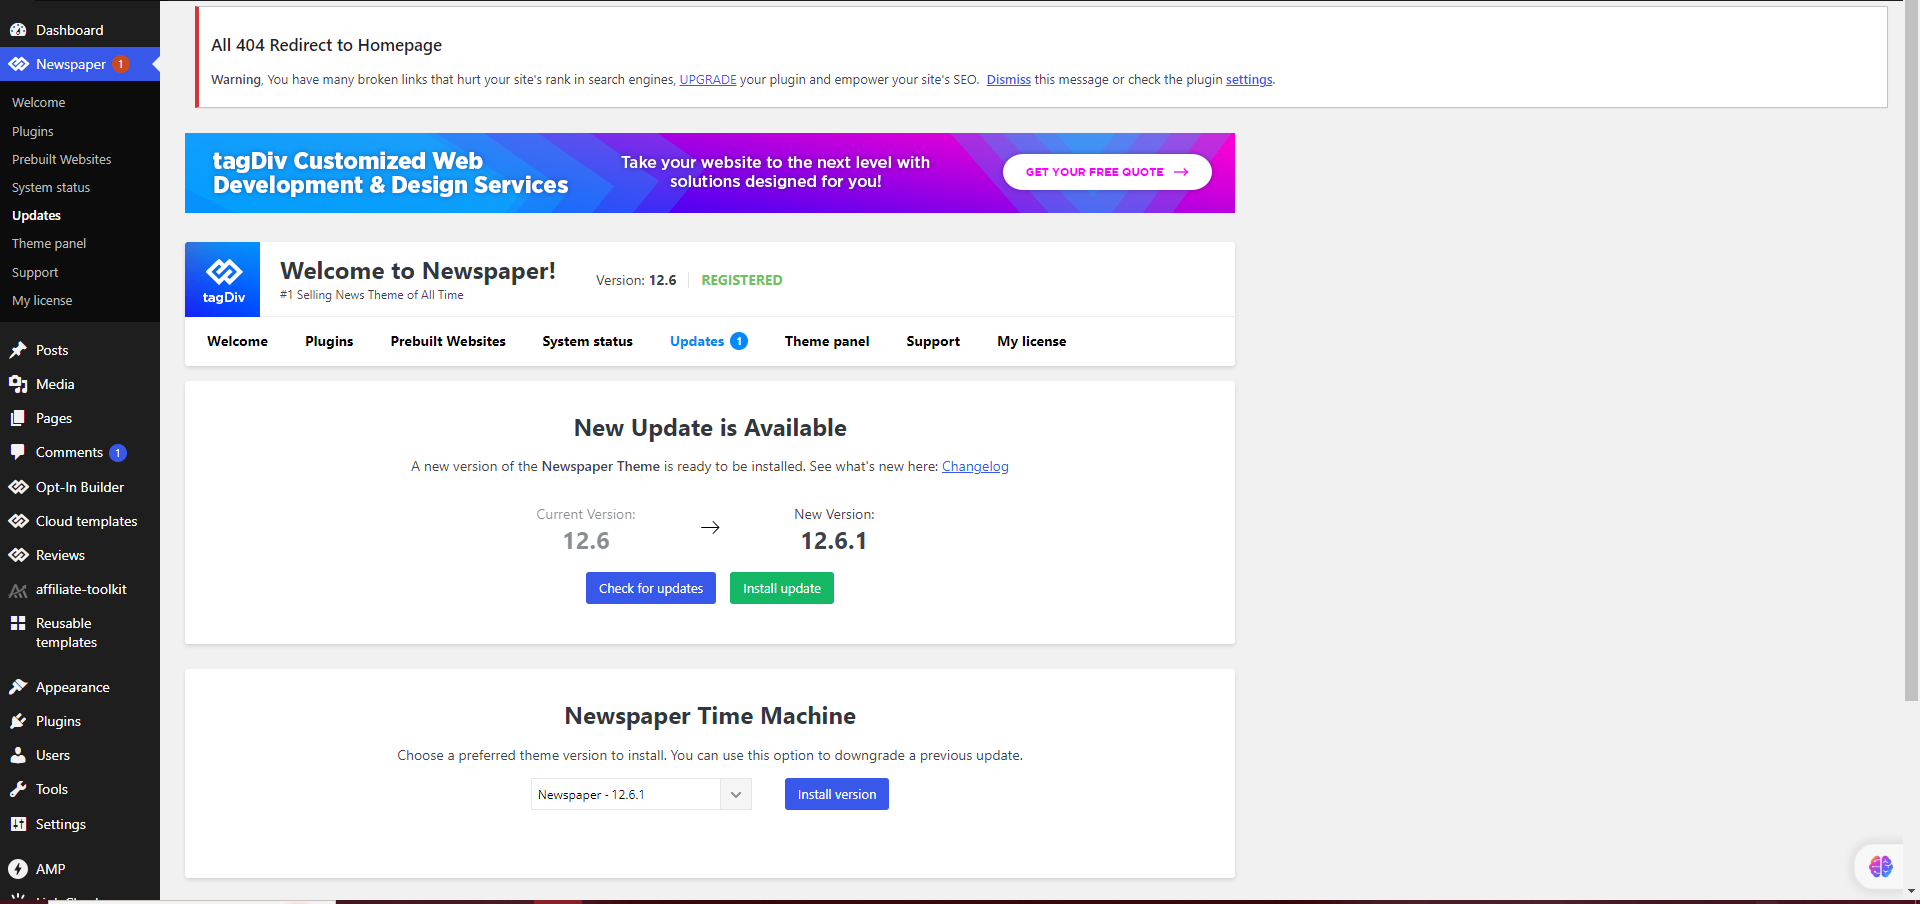The image size is (1920, 904).
Task: Click the Check for updates button
Action: pyautogui.click(x=651, y=588)
